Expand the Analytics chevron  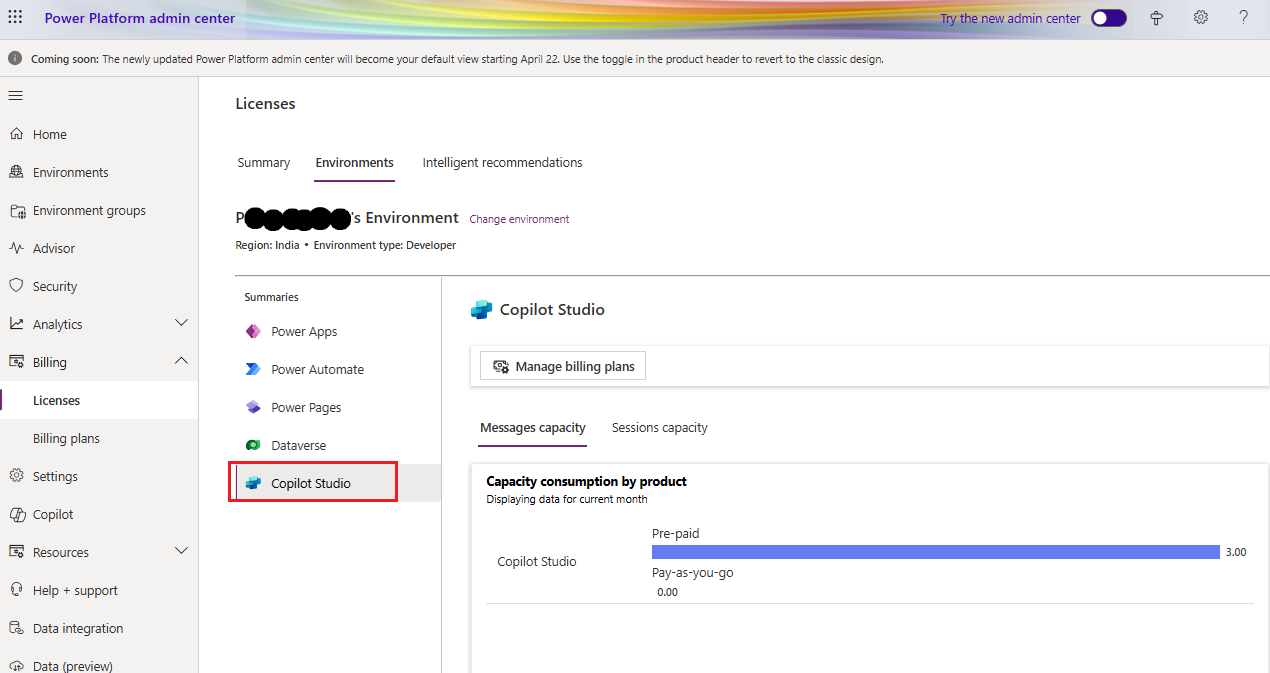point(181,323)
